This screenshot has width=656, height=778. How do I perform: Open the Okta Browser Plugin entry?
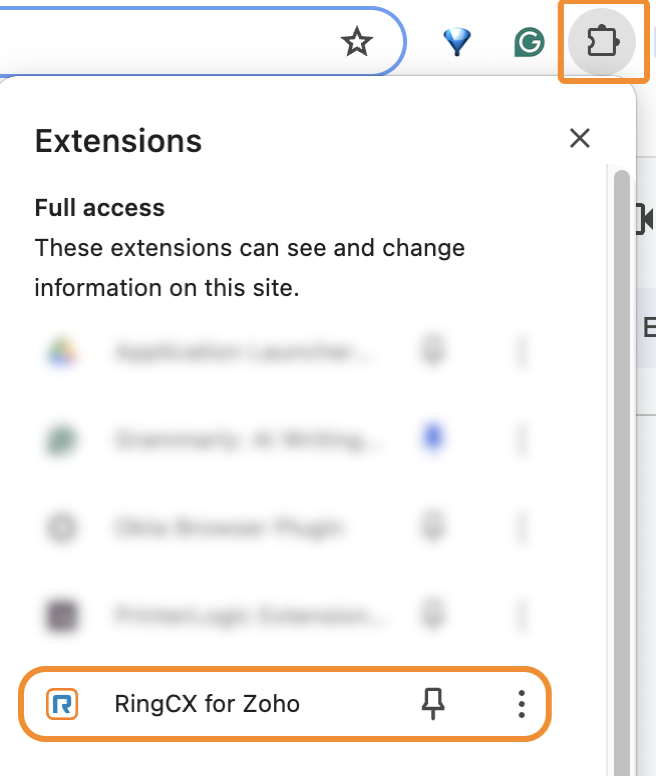point(230,526)
